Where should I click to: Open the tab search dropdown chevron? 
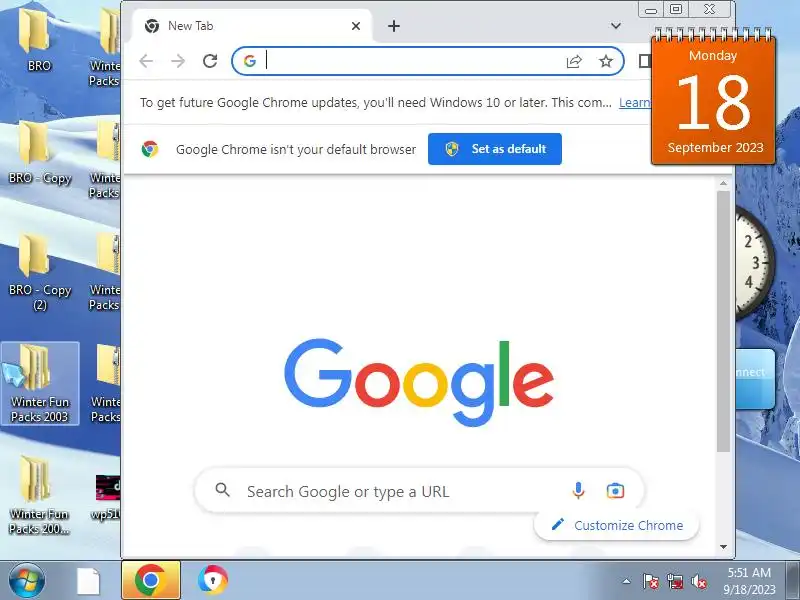[616, 26]
